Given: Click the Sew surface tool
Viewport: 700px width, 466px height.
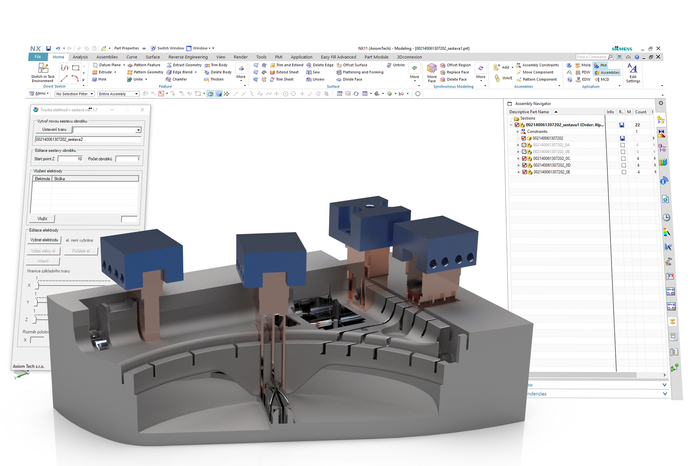Looking at the screenshot, I should click(x=313, y=72).
